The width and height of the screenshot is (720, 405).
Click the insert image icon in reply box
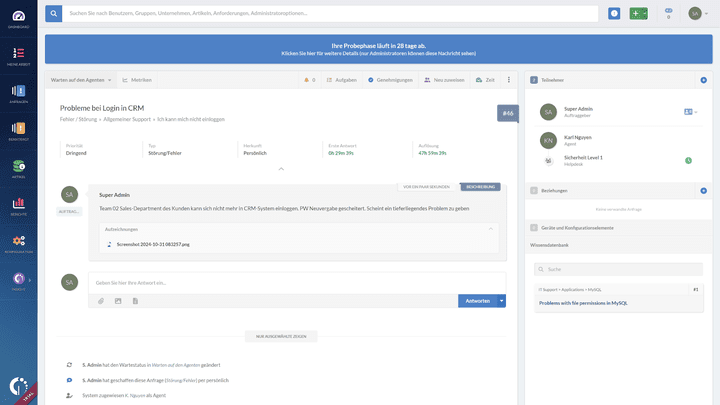tap(117, 300)
